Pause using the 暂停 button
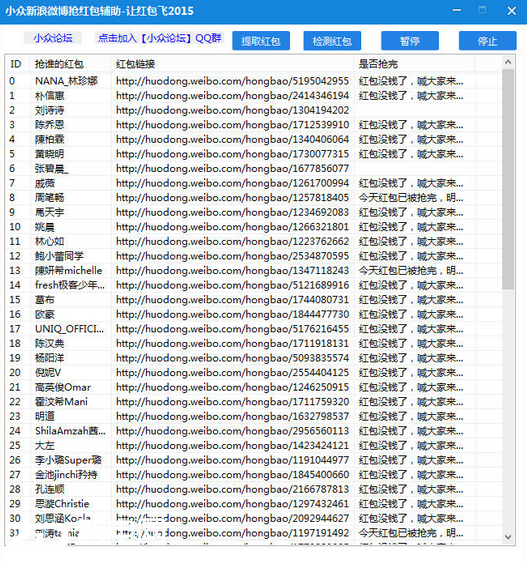 pos(410,41)
